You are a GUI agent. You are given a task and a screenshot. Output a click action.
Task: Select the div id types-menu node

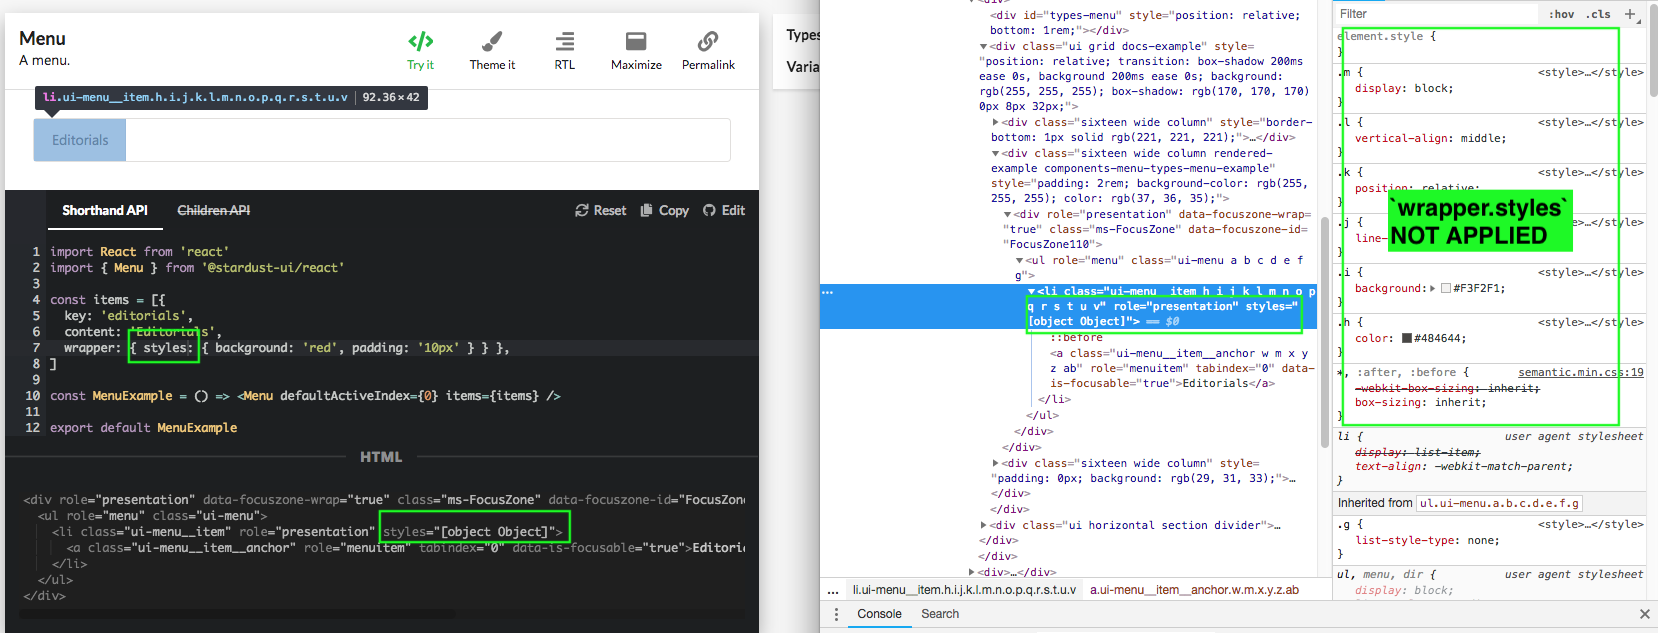coord(1145,23)
